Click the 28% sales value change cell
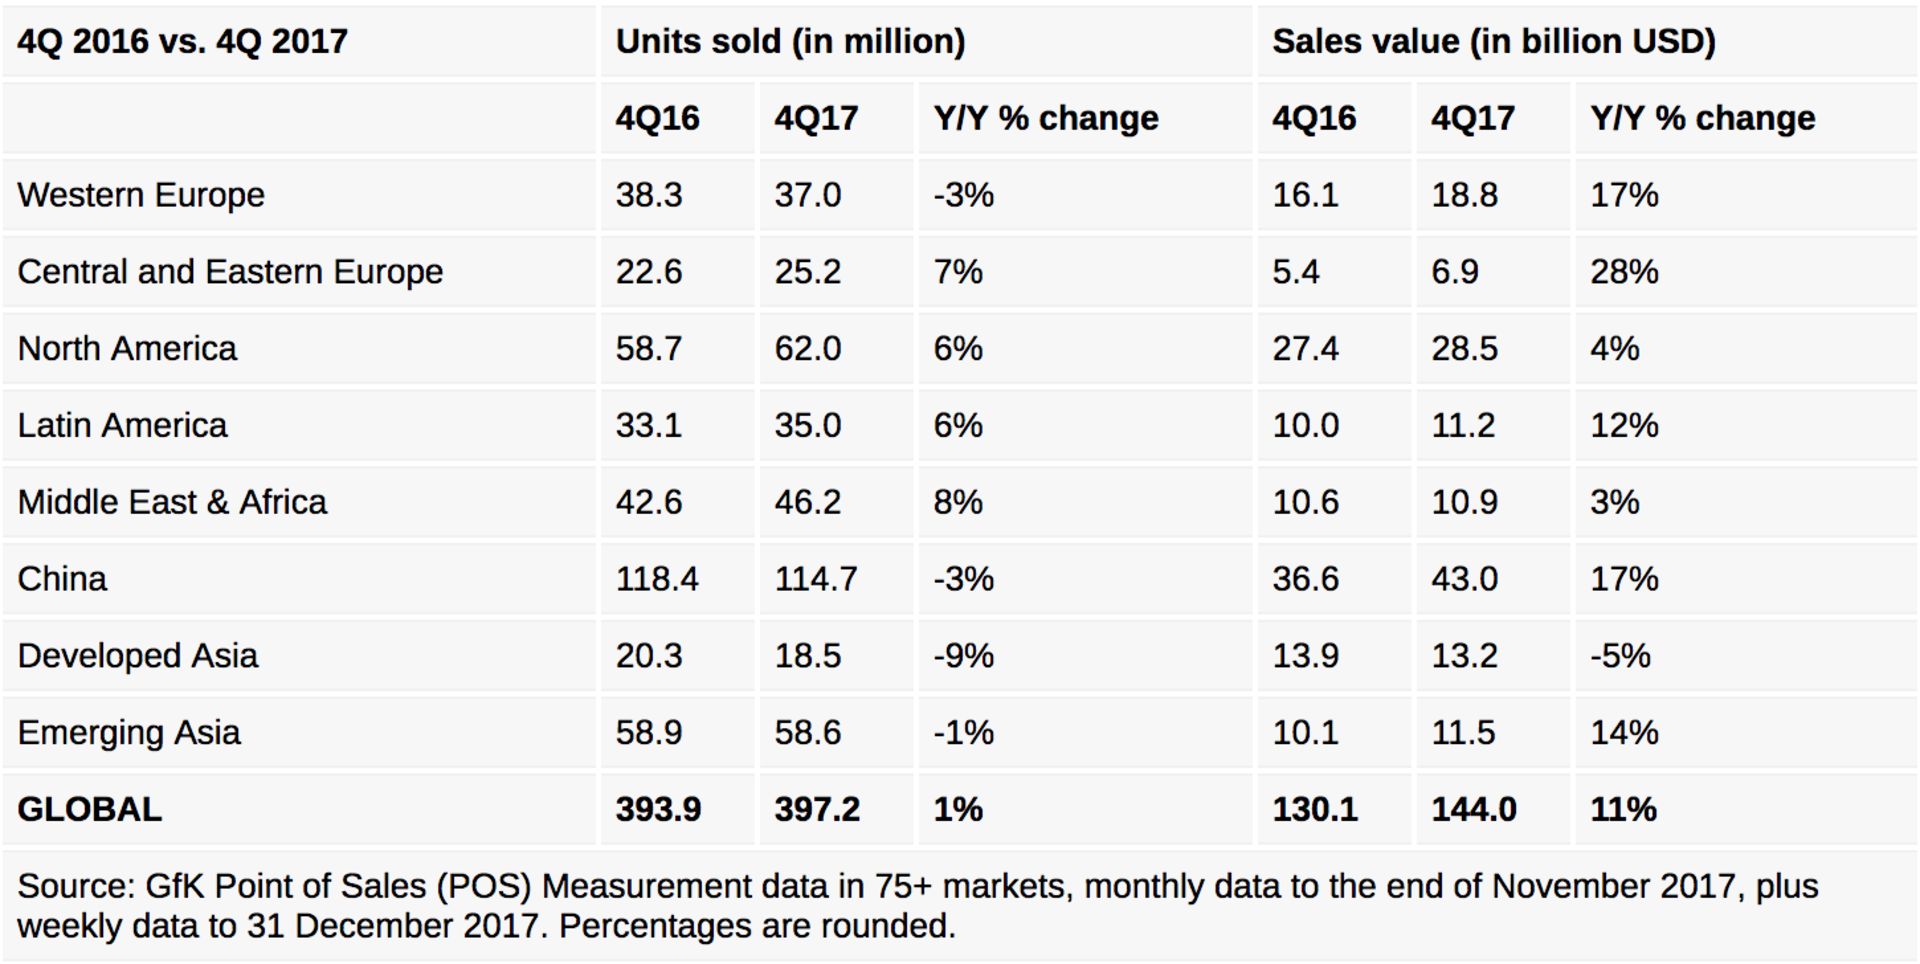The width and height of the screenshot is (1920, 964). click(1624, 272)
